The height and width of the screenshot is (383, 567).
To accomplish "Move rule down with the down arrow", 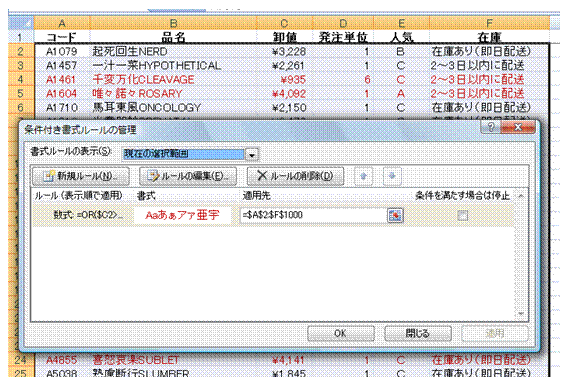I will point(392,176).
